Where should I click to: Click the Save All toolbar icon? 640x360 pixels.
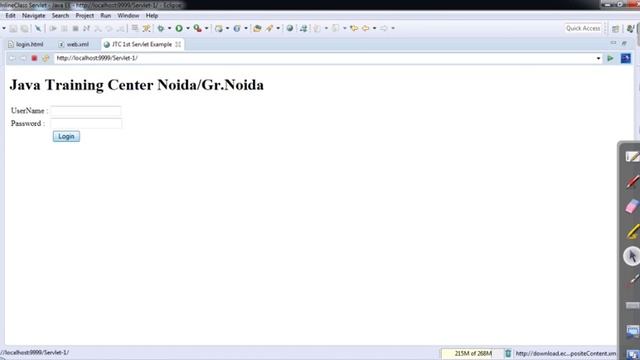coord(24,29)
